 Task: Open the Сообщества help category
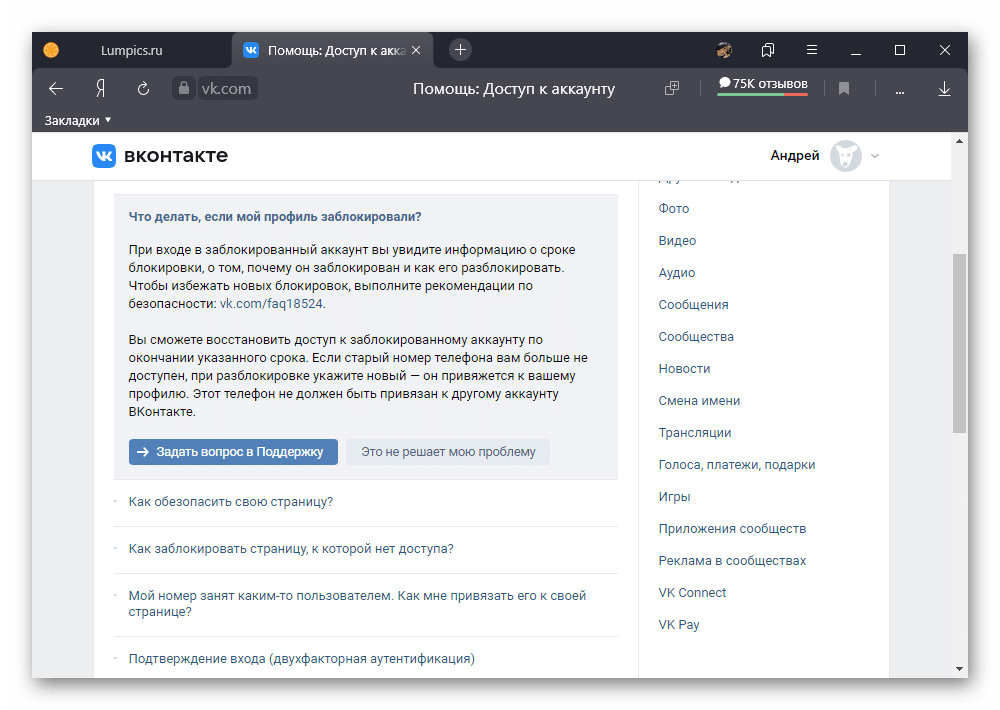pyautogui.click(x=696, y=337)
